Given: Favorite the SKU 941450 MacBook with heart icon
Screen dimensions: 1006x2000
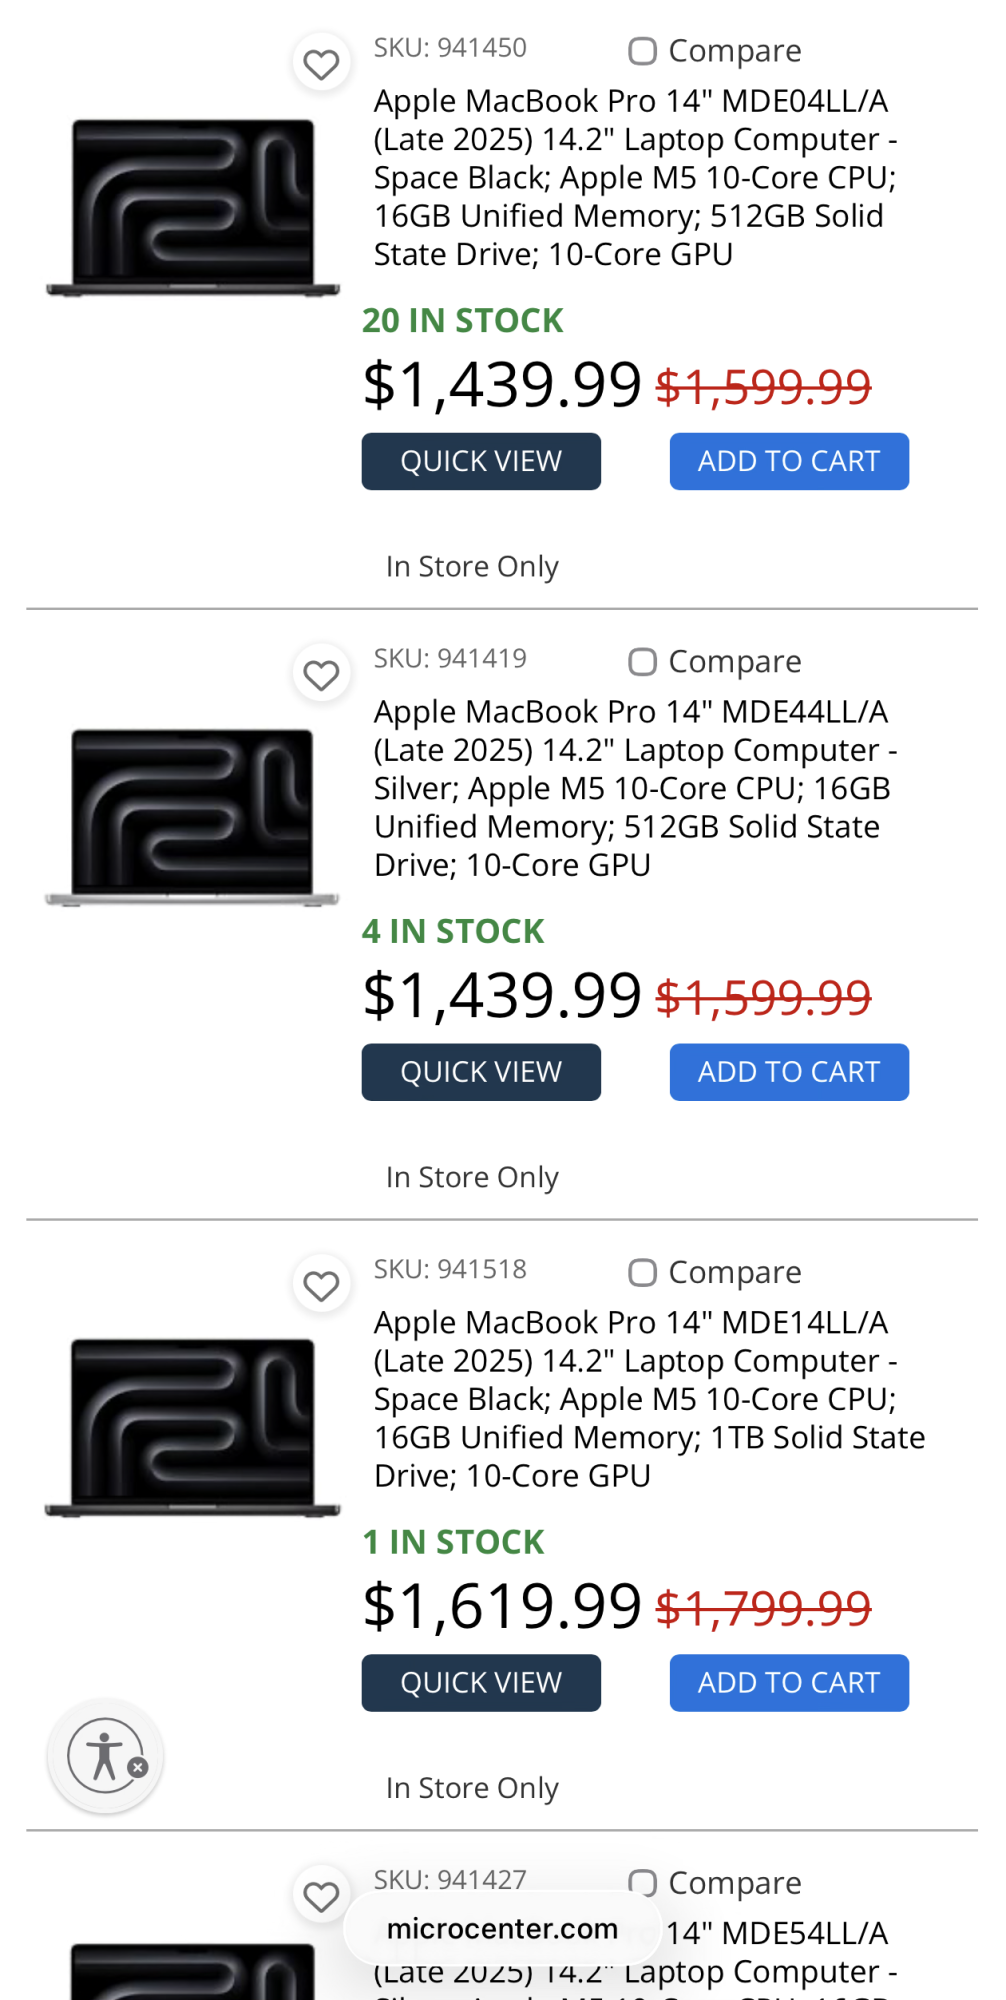Looking at the screenshot, I should coord(321,64).
